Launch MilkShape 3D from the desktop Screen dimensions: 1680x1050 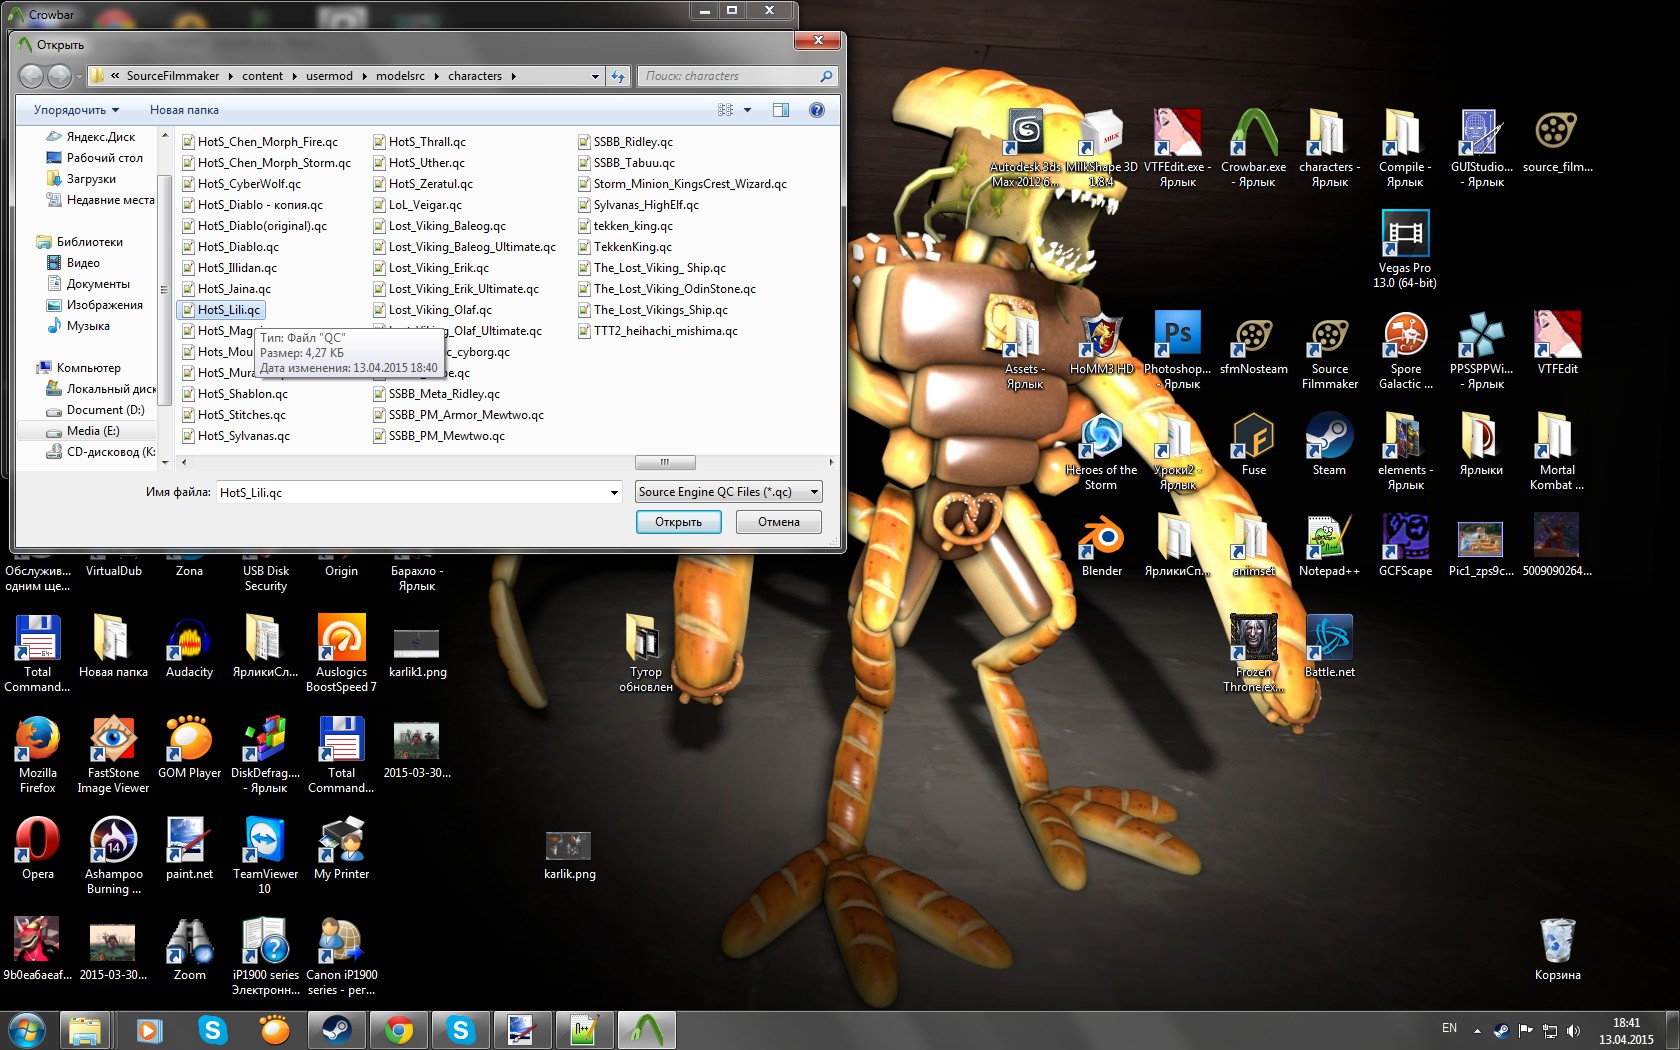(1101, 148)
